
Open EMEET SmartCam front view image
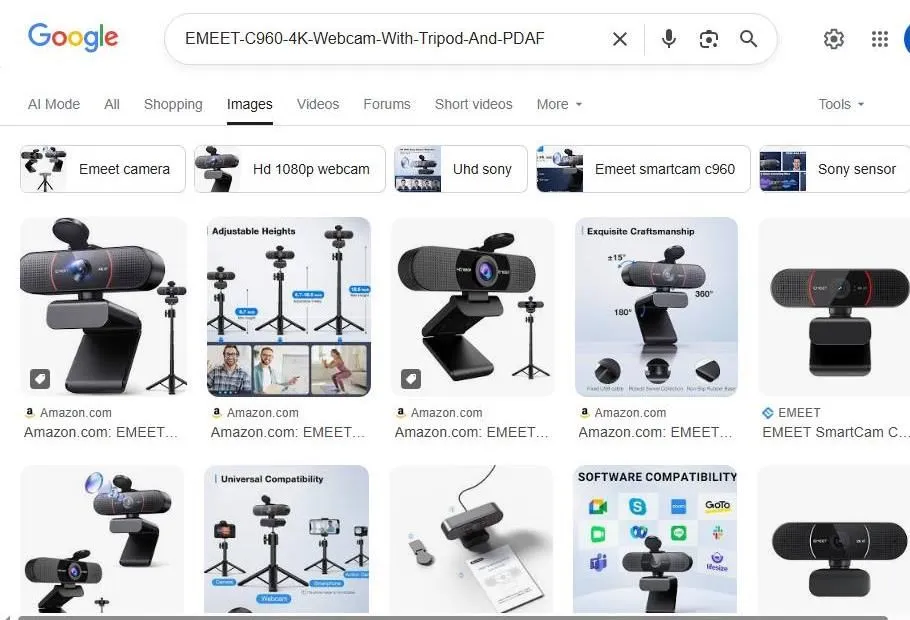(x=834, y=307)
